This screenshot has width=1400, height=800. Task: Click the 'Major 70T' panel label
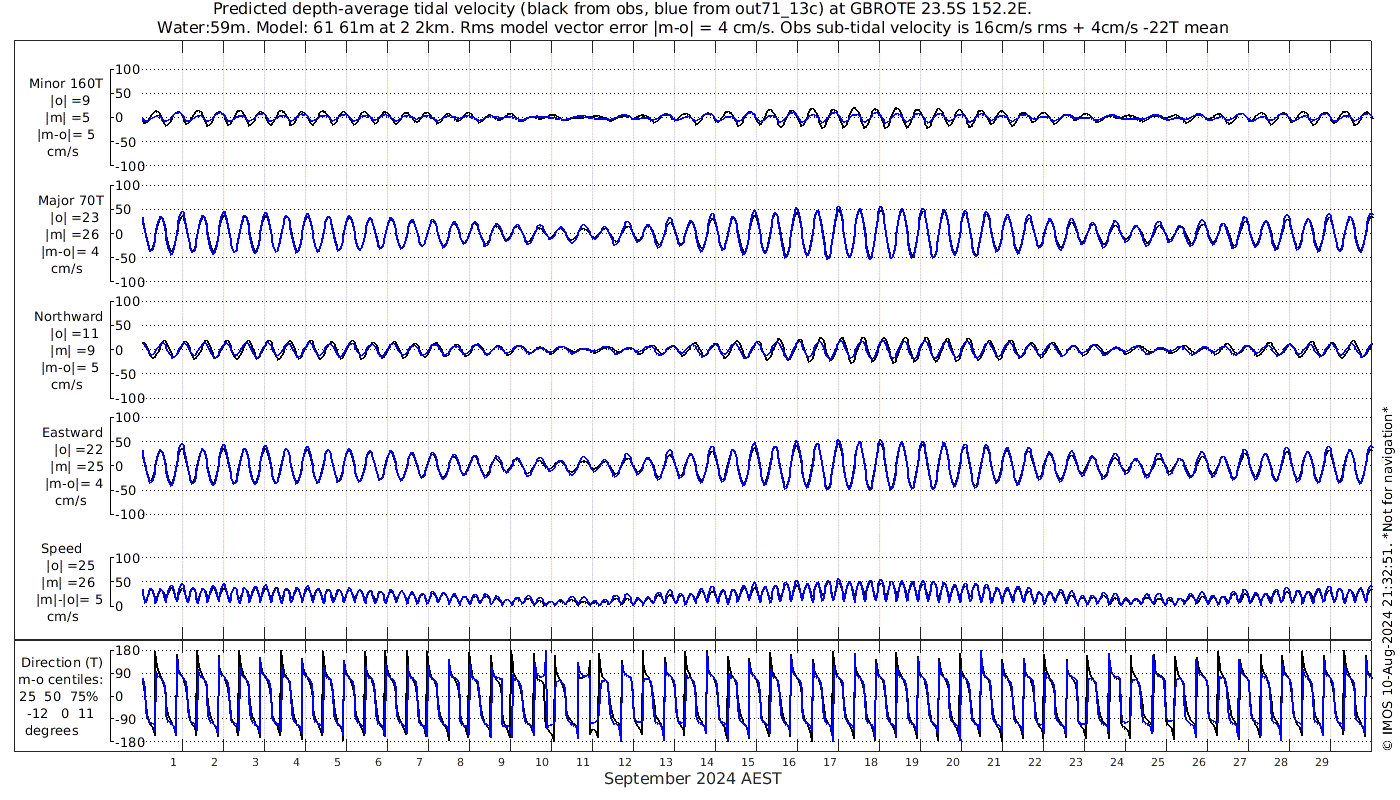(70, 201)
